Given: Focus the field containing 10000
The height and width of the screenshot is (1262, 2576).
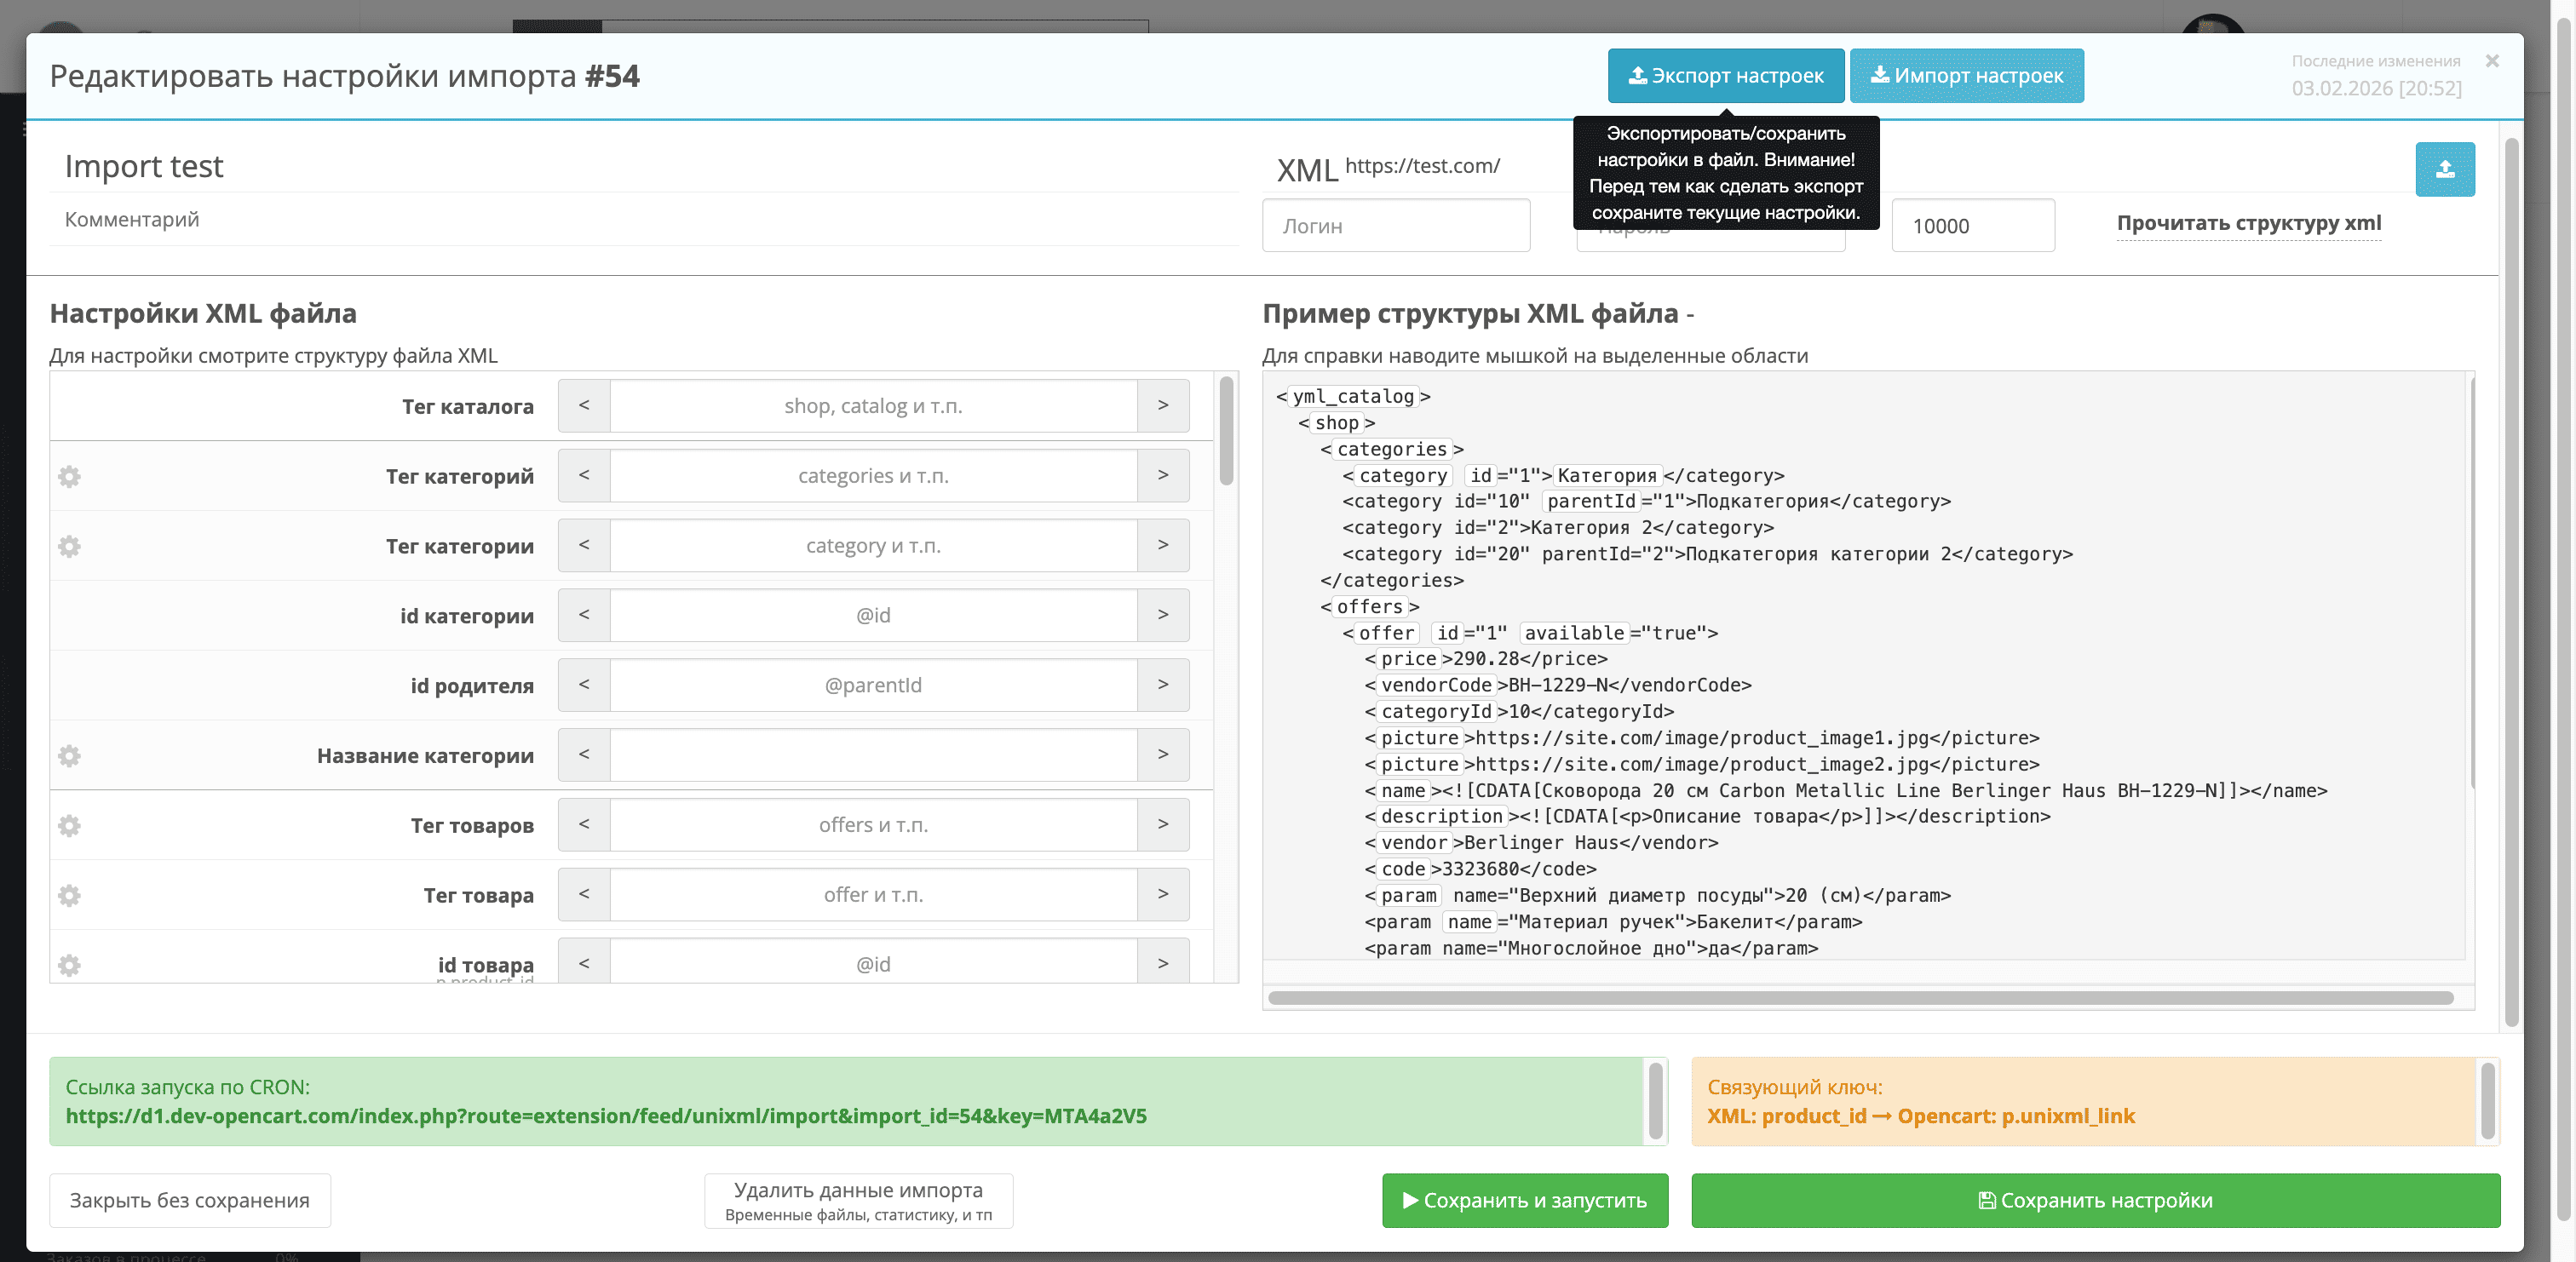Looking at the screenshot, I should (1973, 225).
